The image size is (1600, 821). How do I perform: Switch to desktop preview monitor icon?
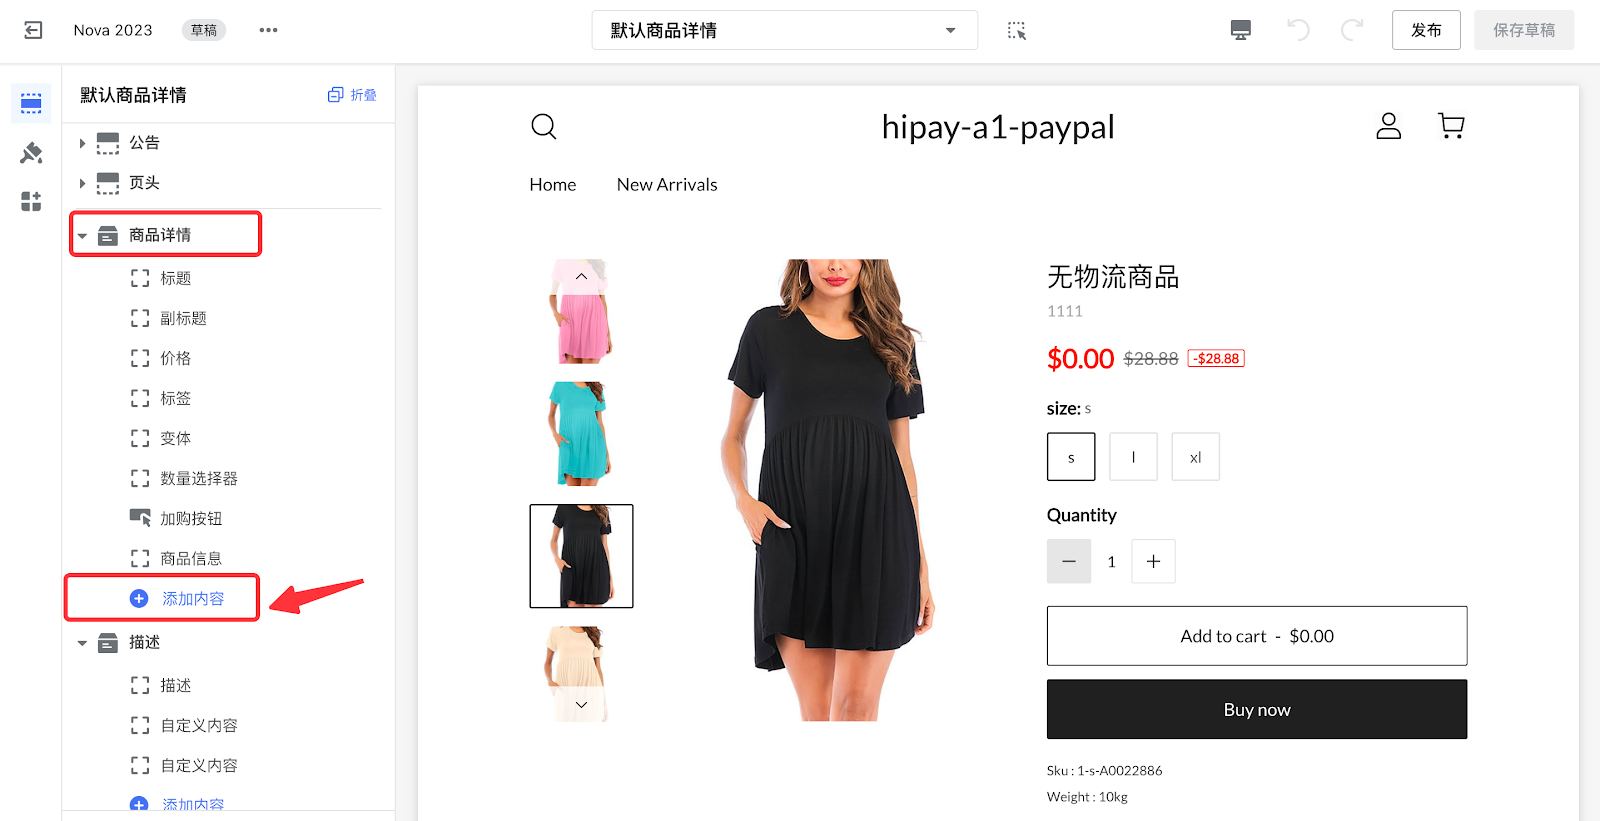coord(1240,30)
